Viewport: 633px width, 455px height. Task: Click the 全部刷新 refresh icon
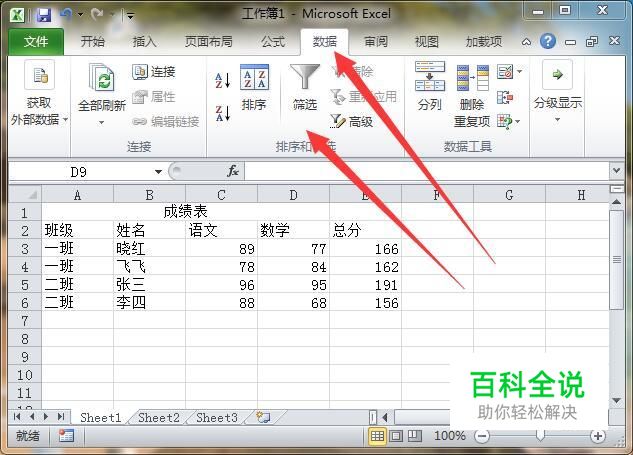[x=101, y=77]
